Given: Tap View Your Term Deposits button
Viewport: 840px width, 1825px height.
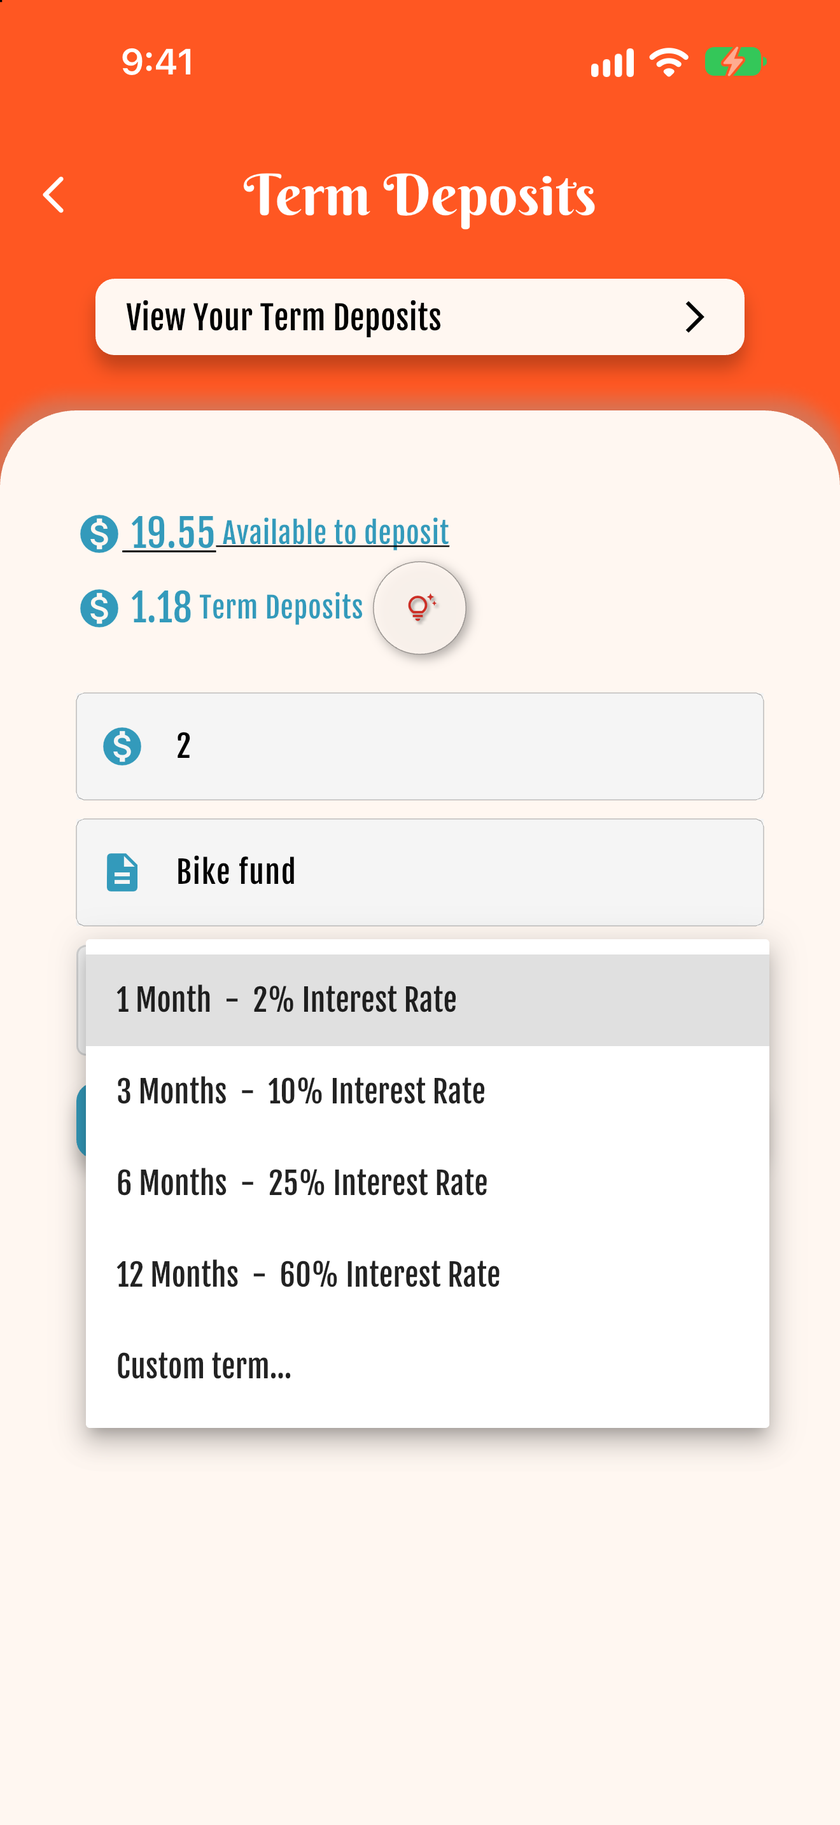Looking at the screenshot, I should click(x=420, y=317).
